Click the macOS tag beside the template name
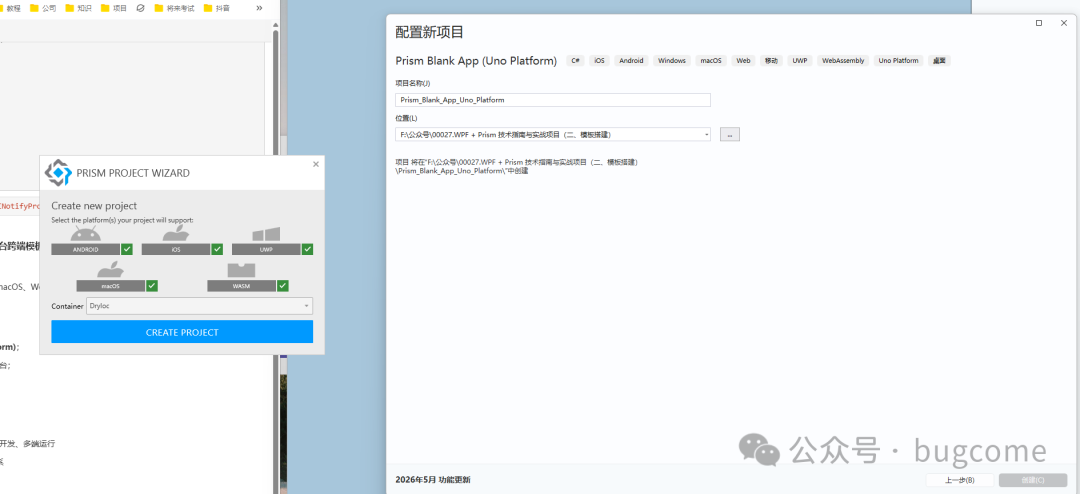The image size is (1080, 494). (711, 61)
